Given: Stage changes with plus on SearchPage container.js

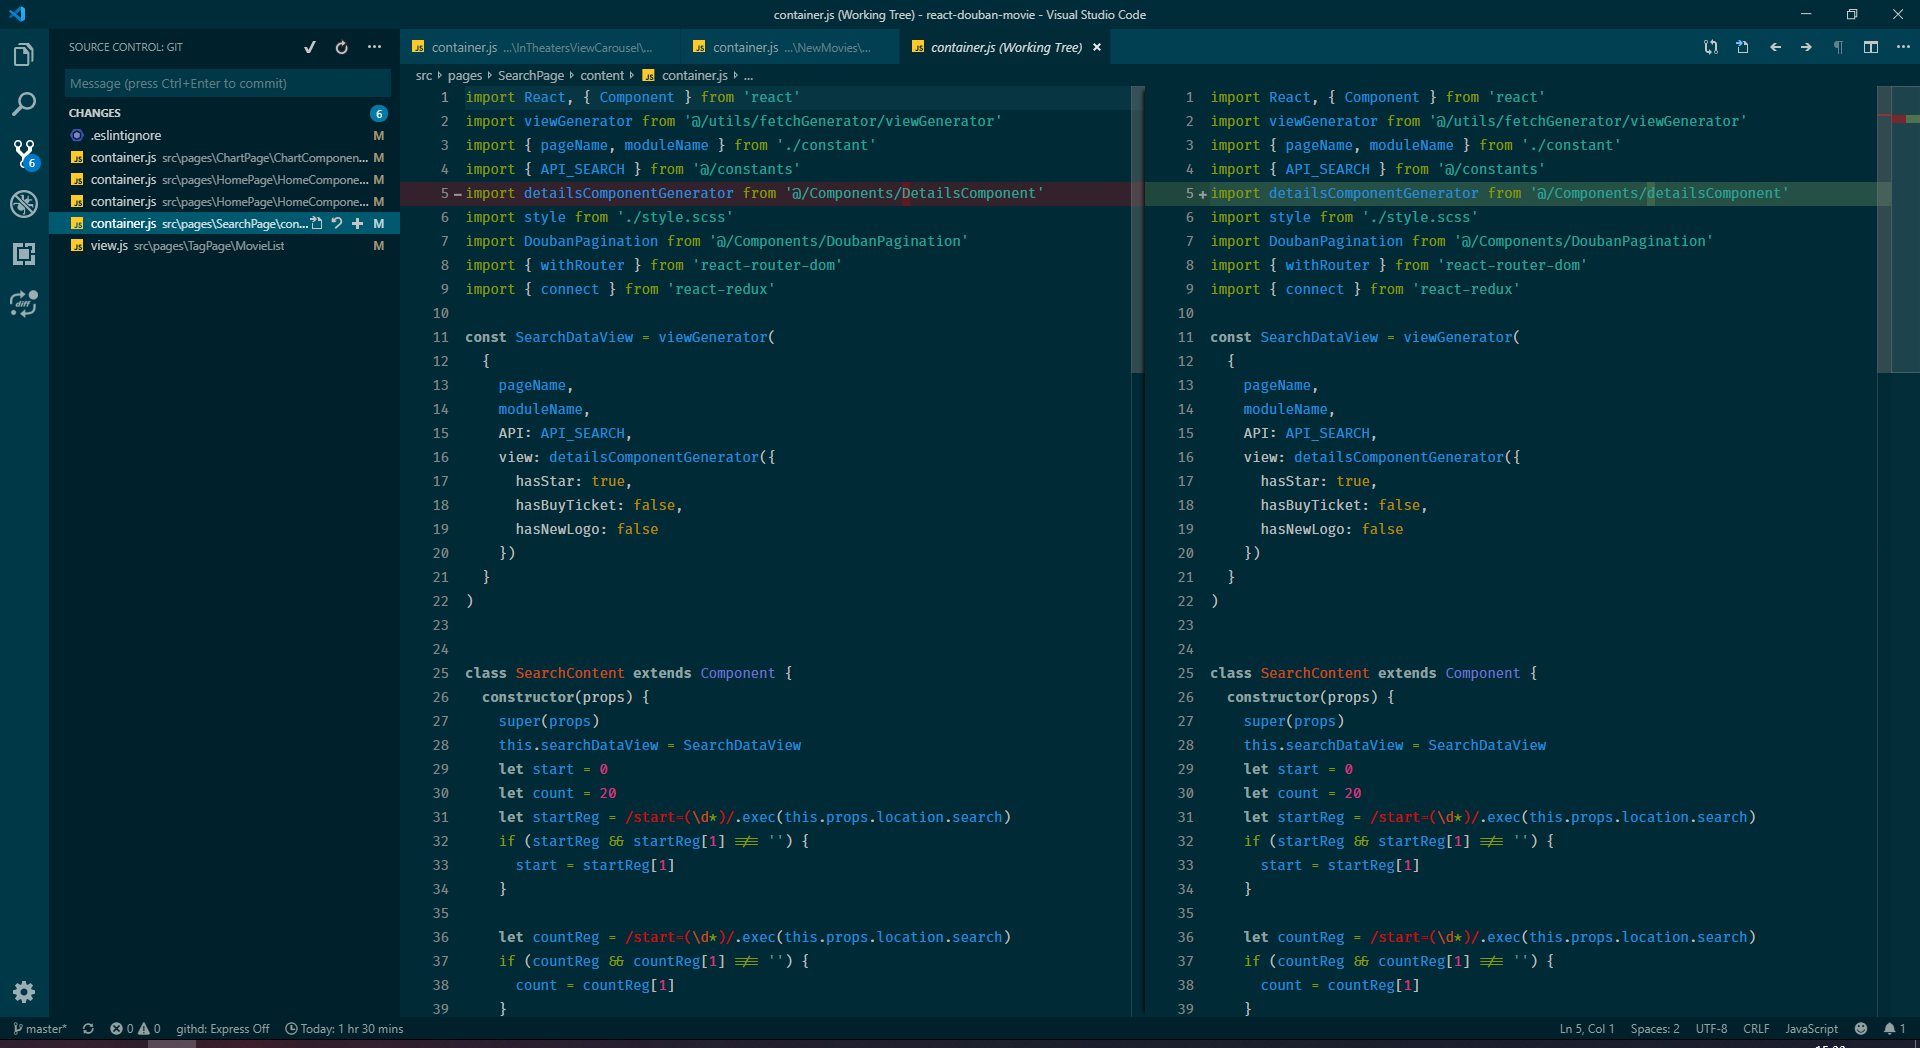Looking at the screenshot, I should click(x=357, y=223).
